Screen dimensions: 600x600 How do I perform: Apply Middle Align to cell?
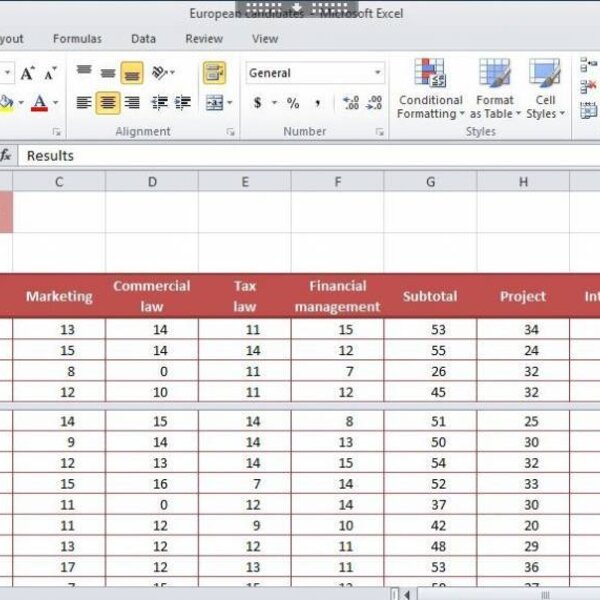pyautogui.click(x=108, y=72)
